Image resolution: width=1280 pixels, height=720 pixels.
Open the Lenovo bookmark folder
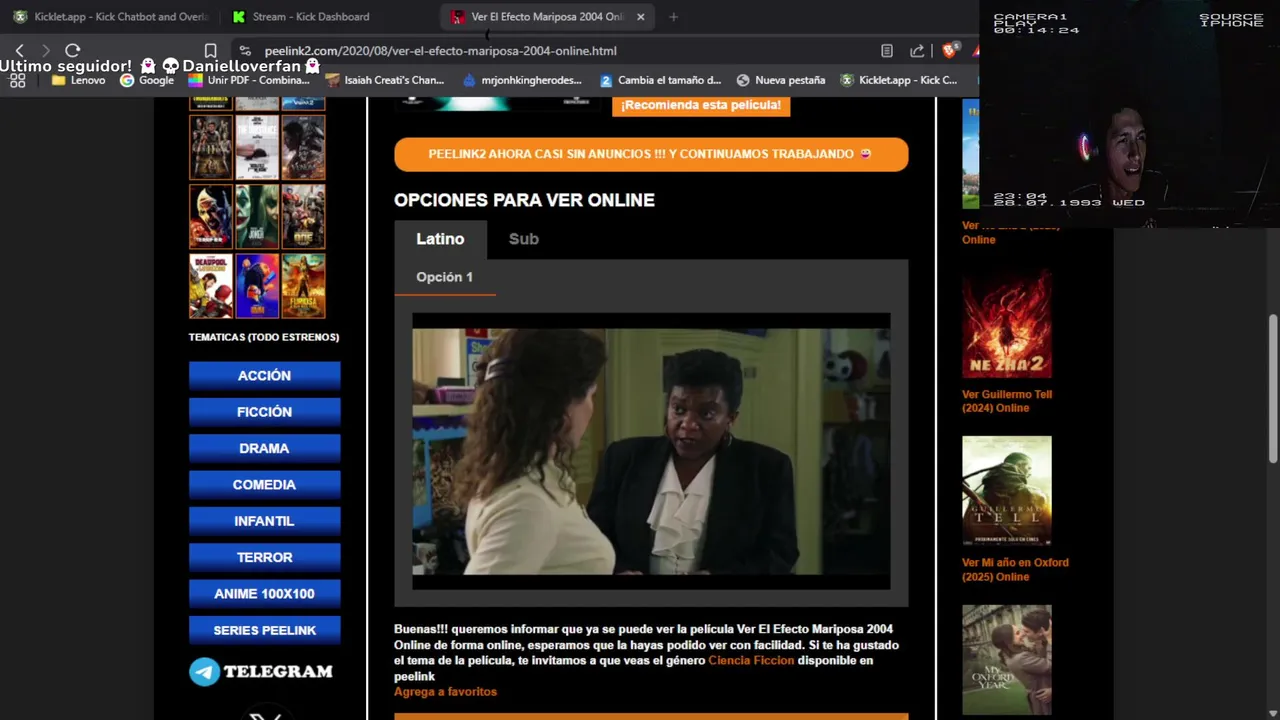pos(78,80)
